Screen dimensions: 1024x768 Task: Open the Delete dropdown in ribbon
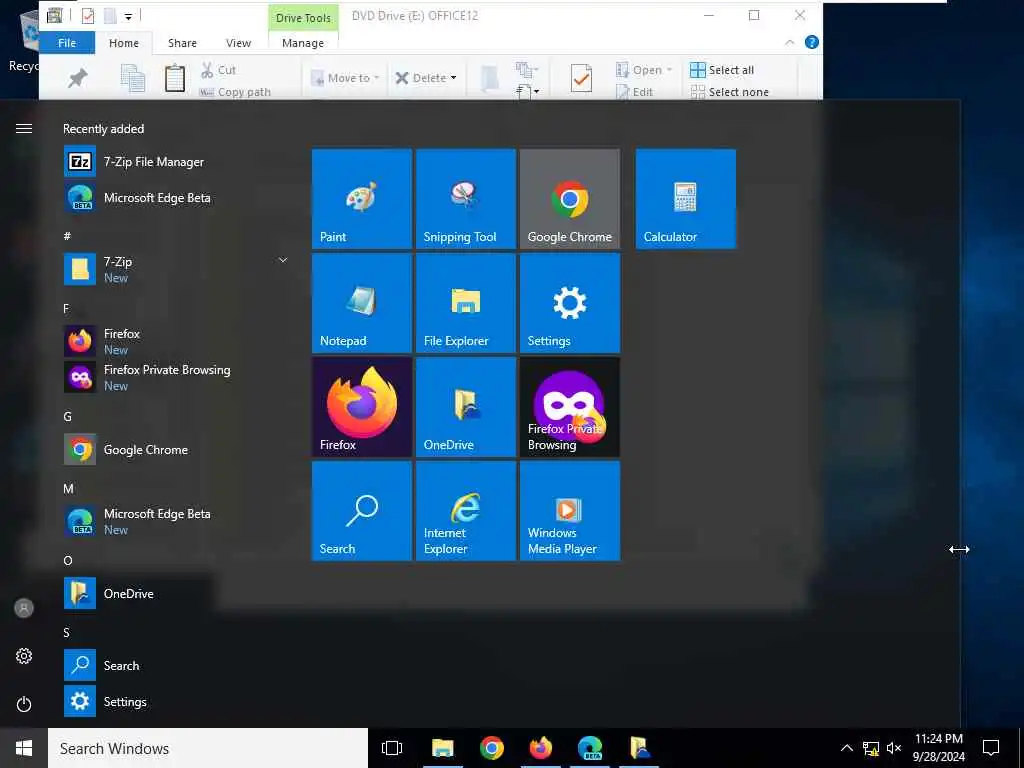(x=426, y=78)
